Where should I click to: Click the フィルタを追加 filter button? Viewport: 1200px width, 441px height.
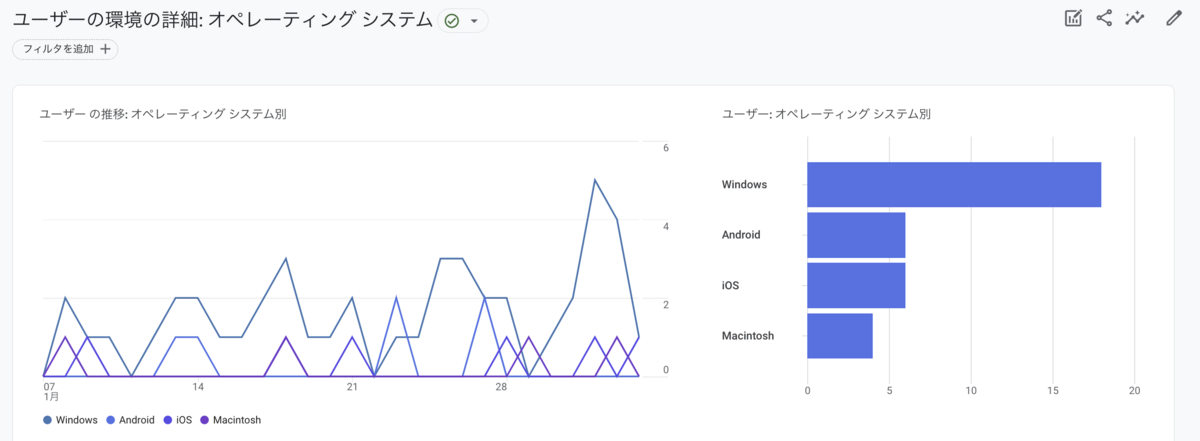coord(65,49)
